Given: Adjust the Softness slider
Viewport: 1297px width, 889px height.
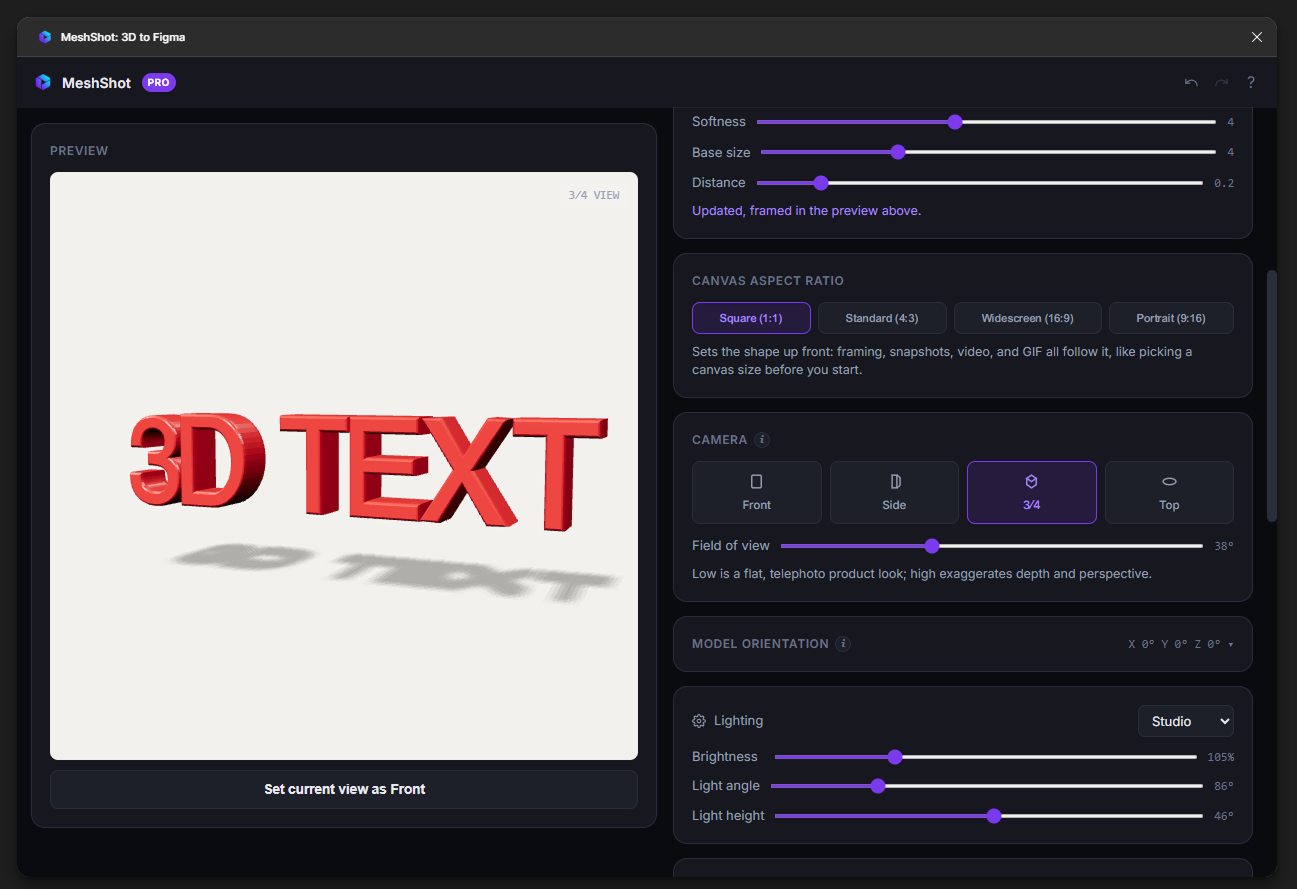Looking at the screenshot, I should pyautogui.click(x=986, y=122).
